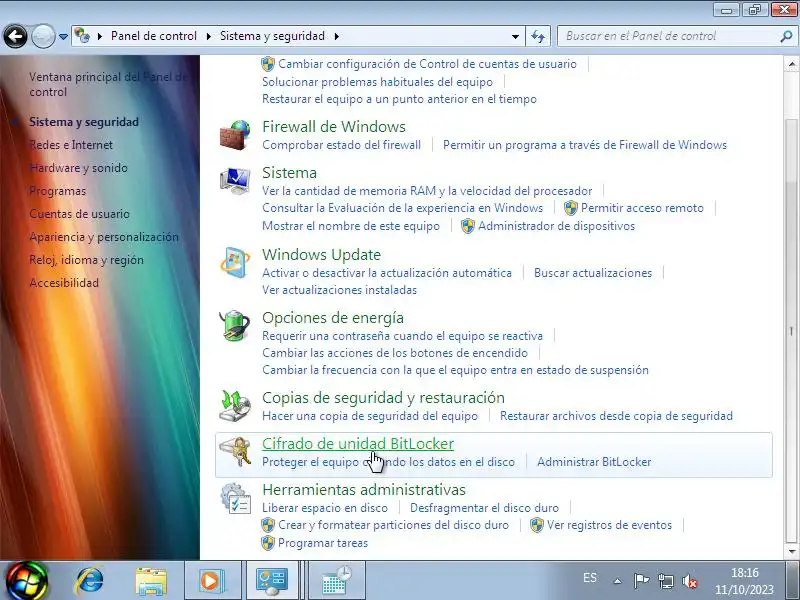
Task: Click Consultar la Evaluación de la experiencia en Windows
Action: 403,208
